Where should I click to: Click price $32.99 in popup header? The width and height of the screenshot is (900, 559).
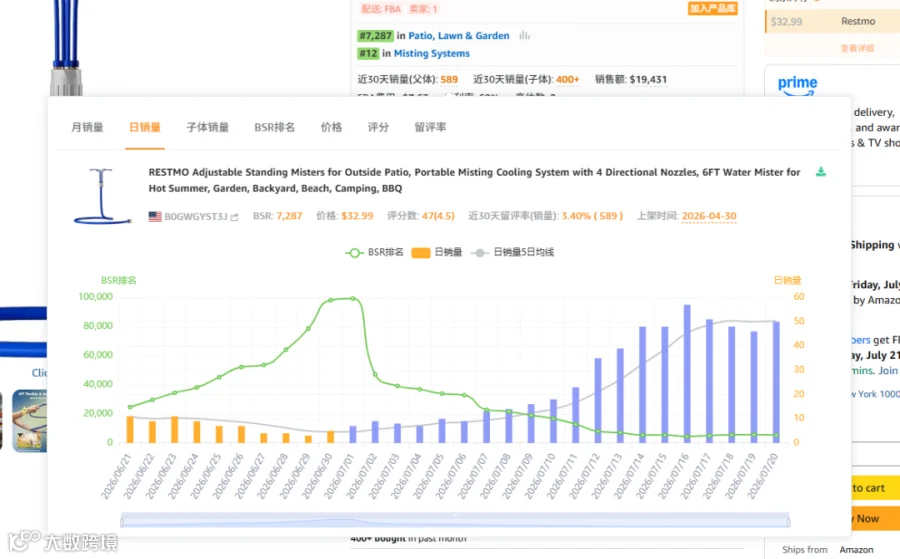357,216
